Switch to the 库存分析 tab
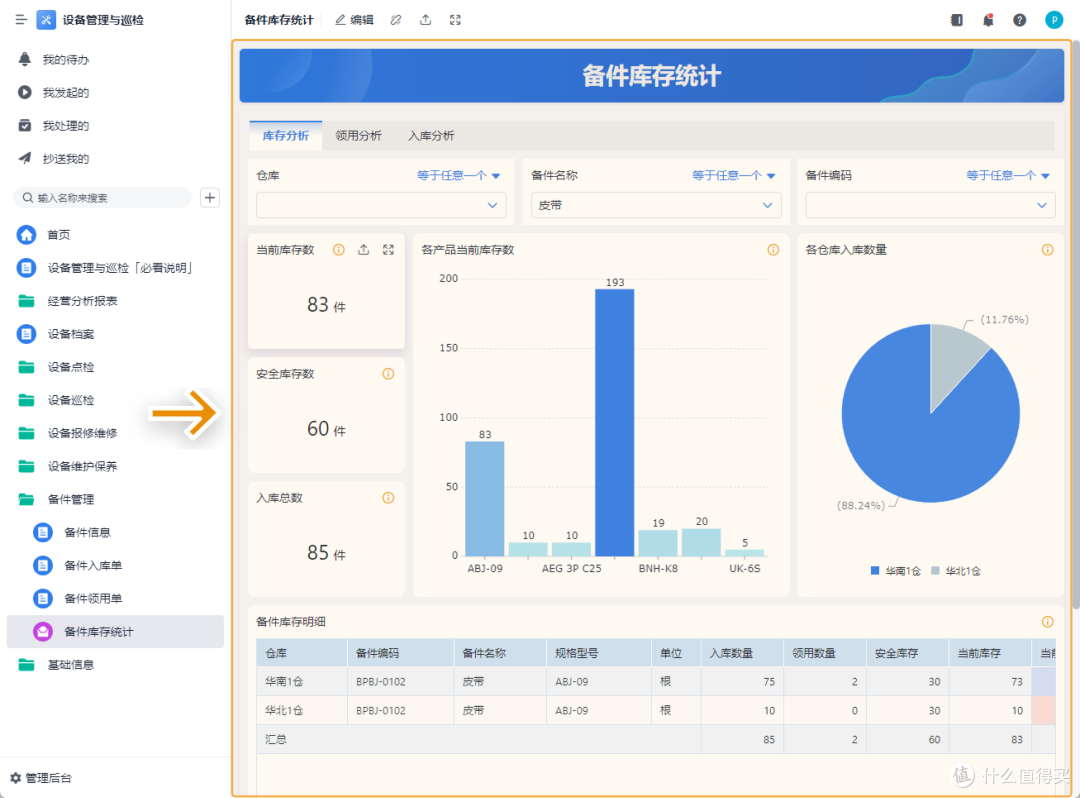Viewport: 1080px width, 798px height. (x=286, y=136)
